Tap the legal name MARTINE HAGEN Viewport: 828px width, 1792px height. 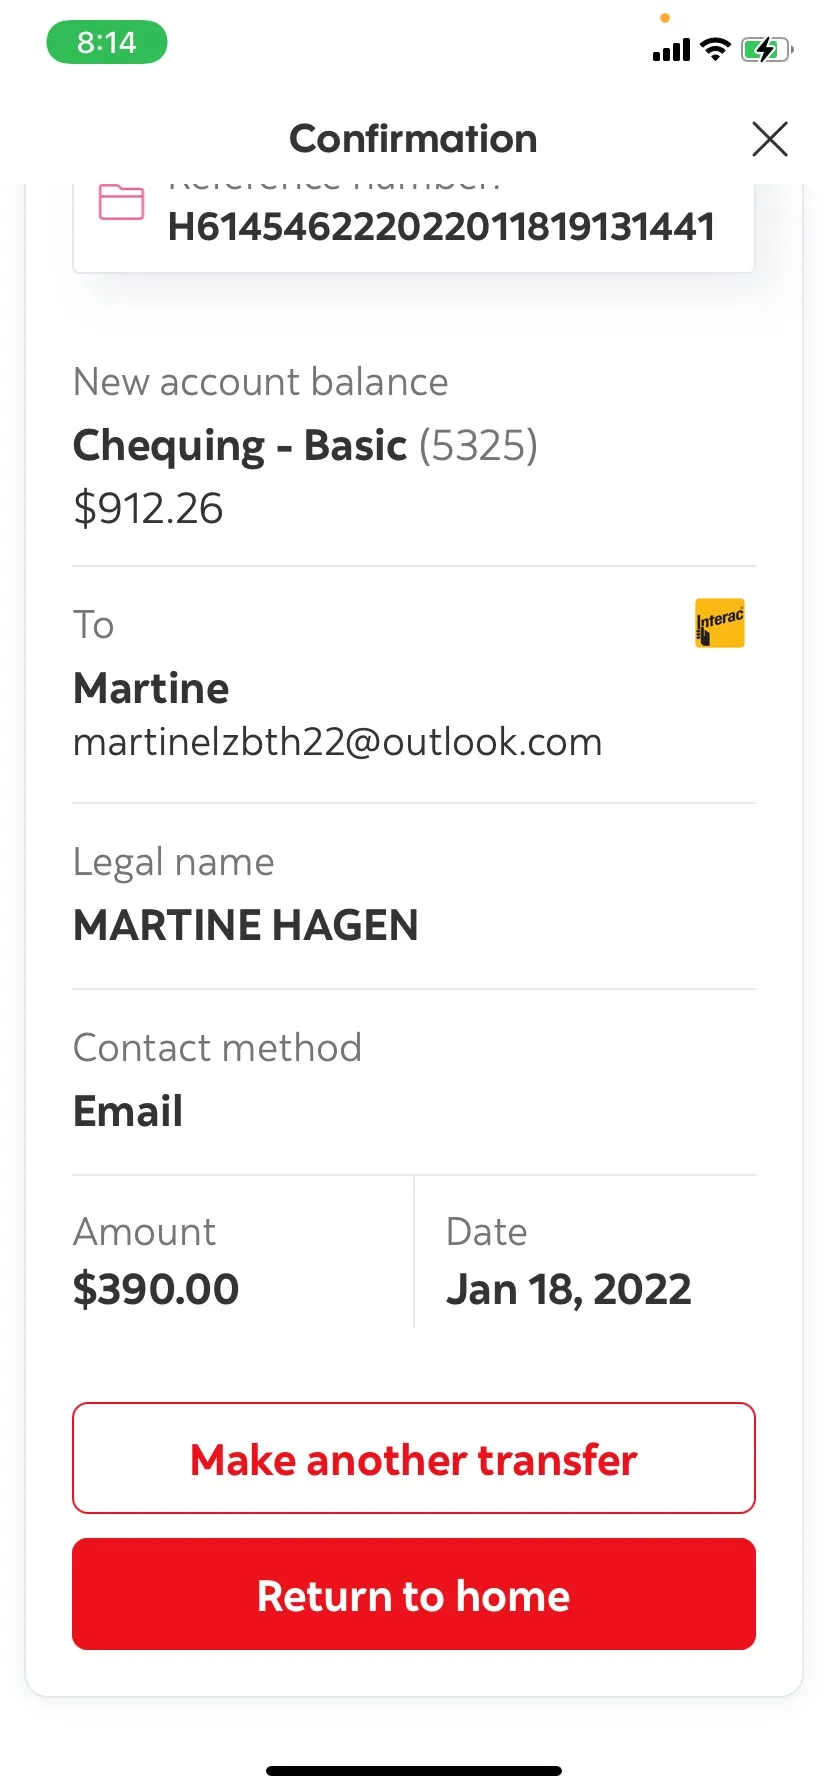(246, 925)
